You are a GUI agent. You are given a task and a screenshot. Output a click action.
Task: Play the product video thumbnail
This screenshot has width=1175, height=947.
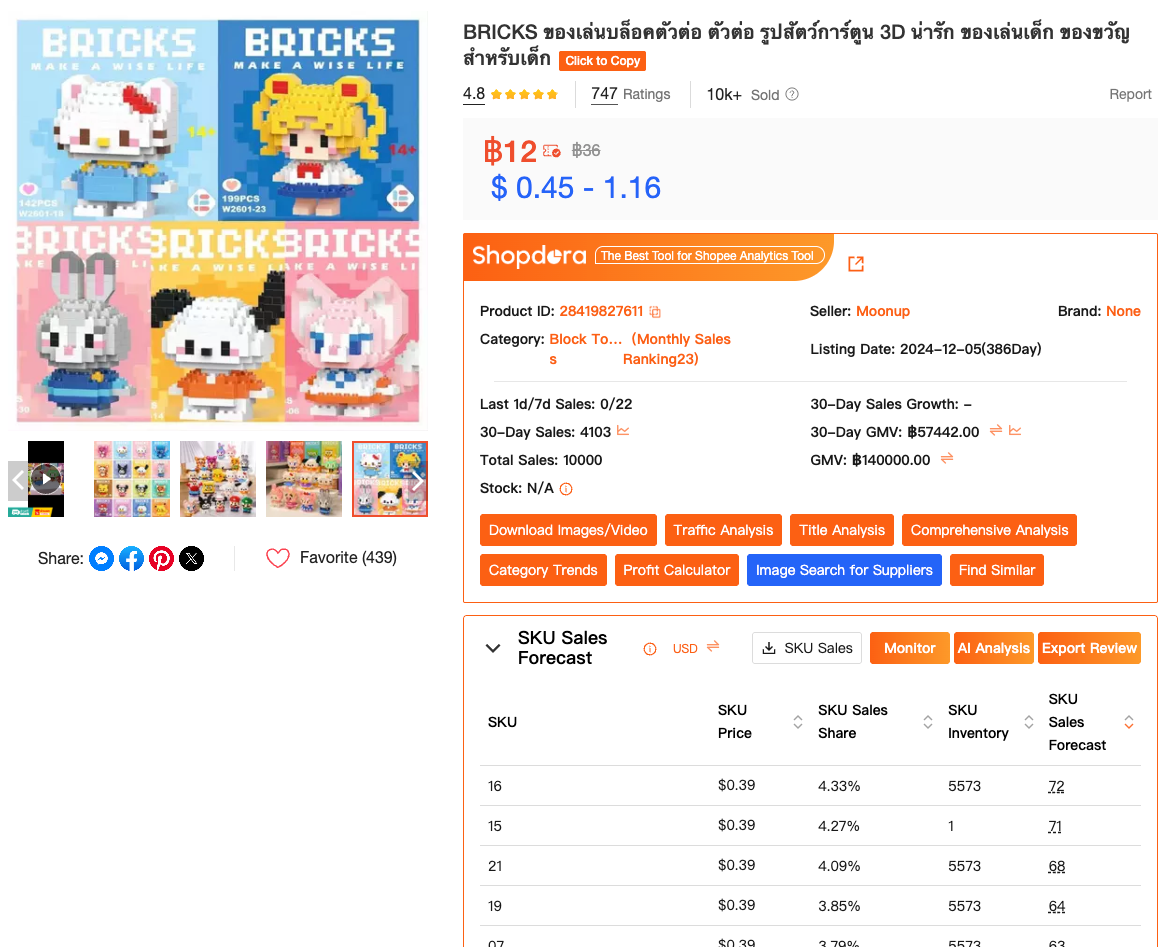(x=46, y=479)
